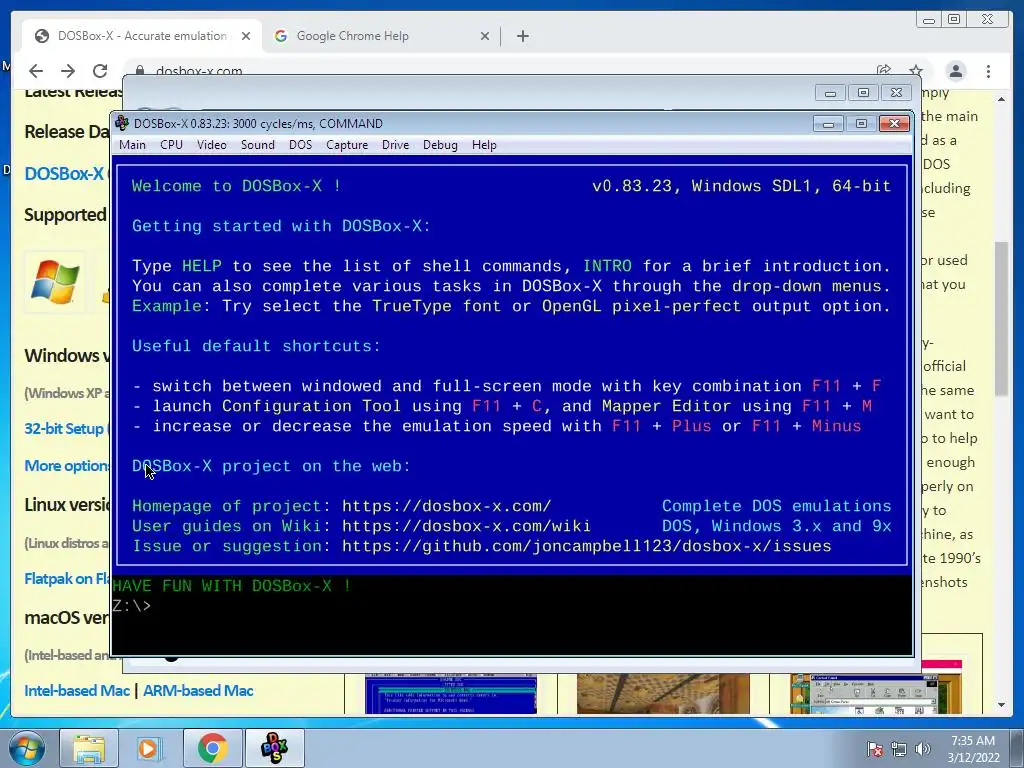Click the github issues URL text

click(586, 546)
